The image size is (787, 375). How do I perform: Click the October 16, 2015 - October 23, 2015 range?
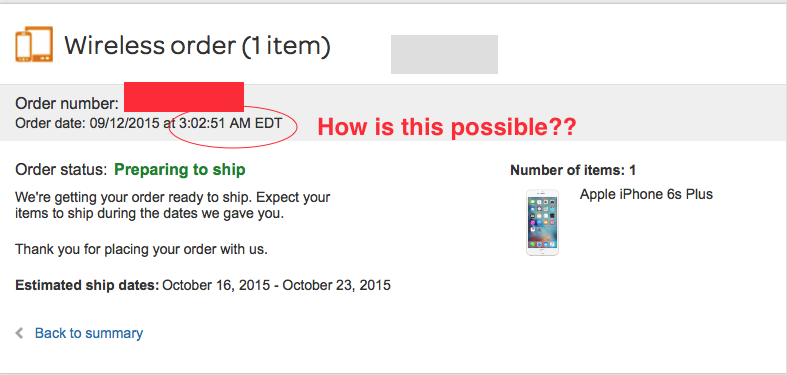pyautogui.click(x=277, y=286)
